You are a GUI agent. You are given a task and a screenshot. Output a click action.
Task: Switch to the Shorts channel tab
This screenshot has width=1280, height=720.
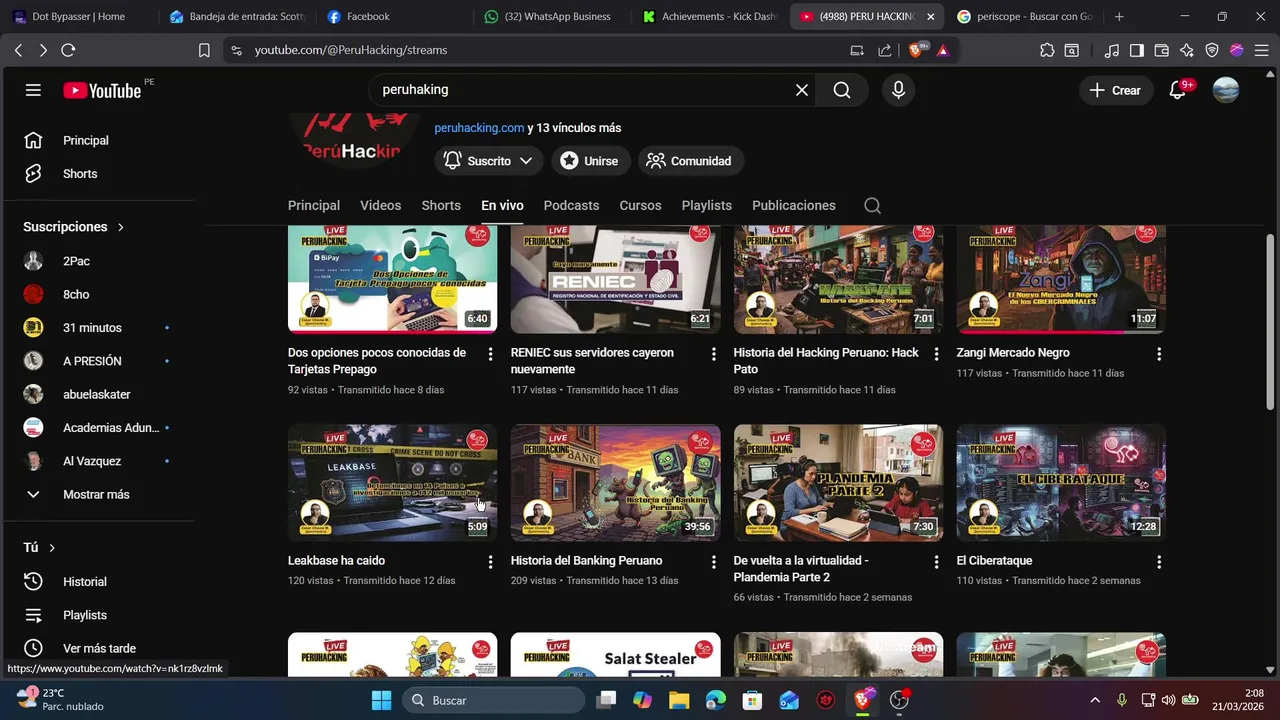(441, 205)
